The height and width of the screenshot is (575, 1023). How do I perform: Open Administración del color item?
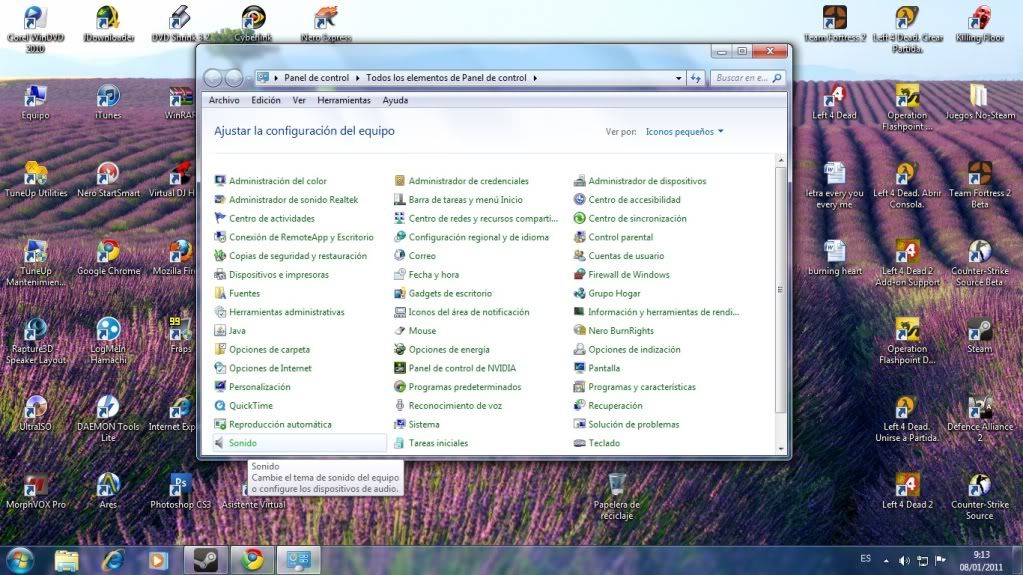coord(277,181)
